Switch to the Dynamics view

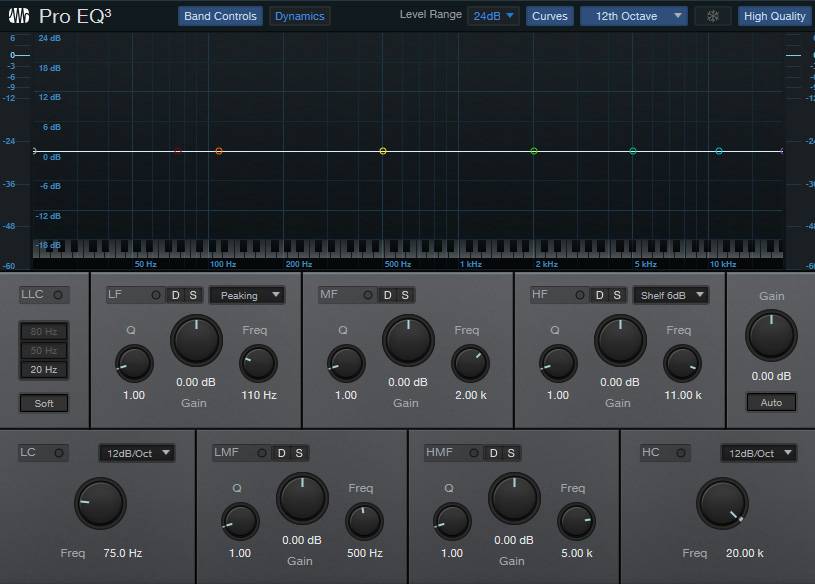pyautogui.click(x=299, y=16)
